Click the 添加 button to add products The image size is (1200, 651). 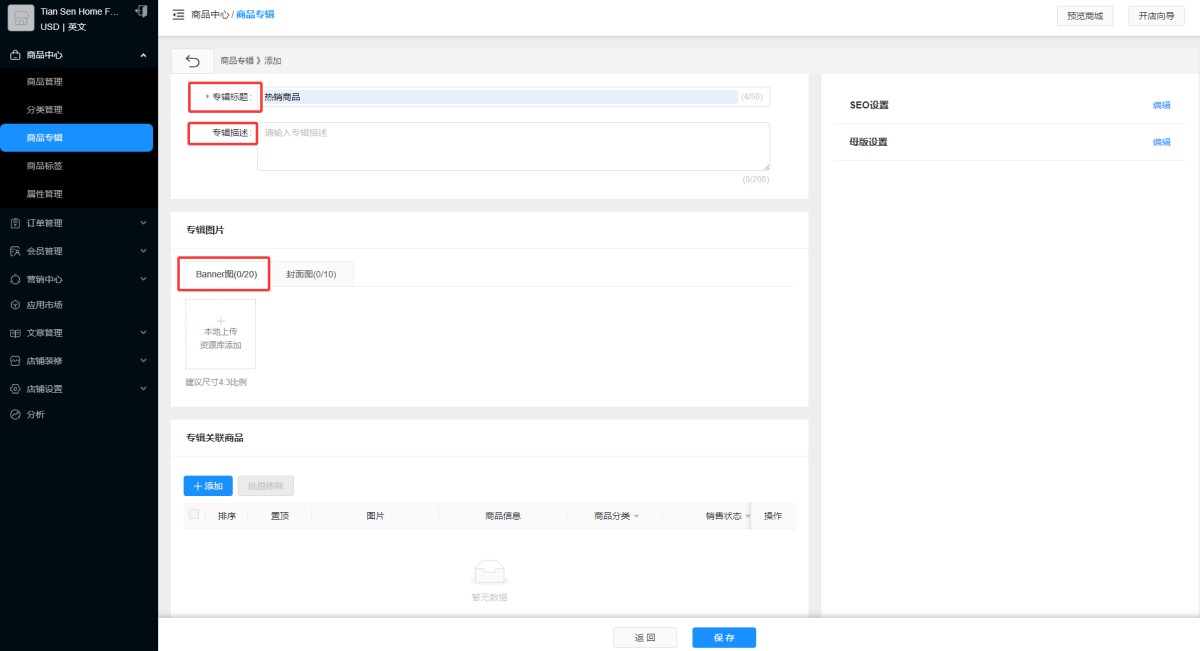click(208, 486)
